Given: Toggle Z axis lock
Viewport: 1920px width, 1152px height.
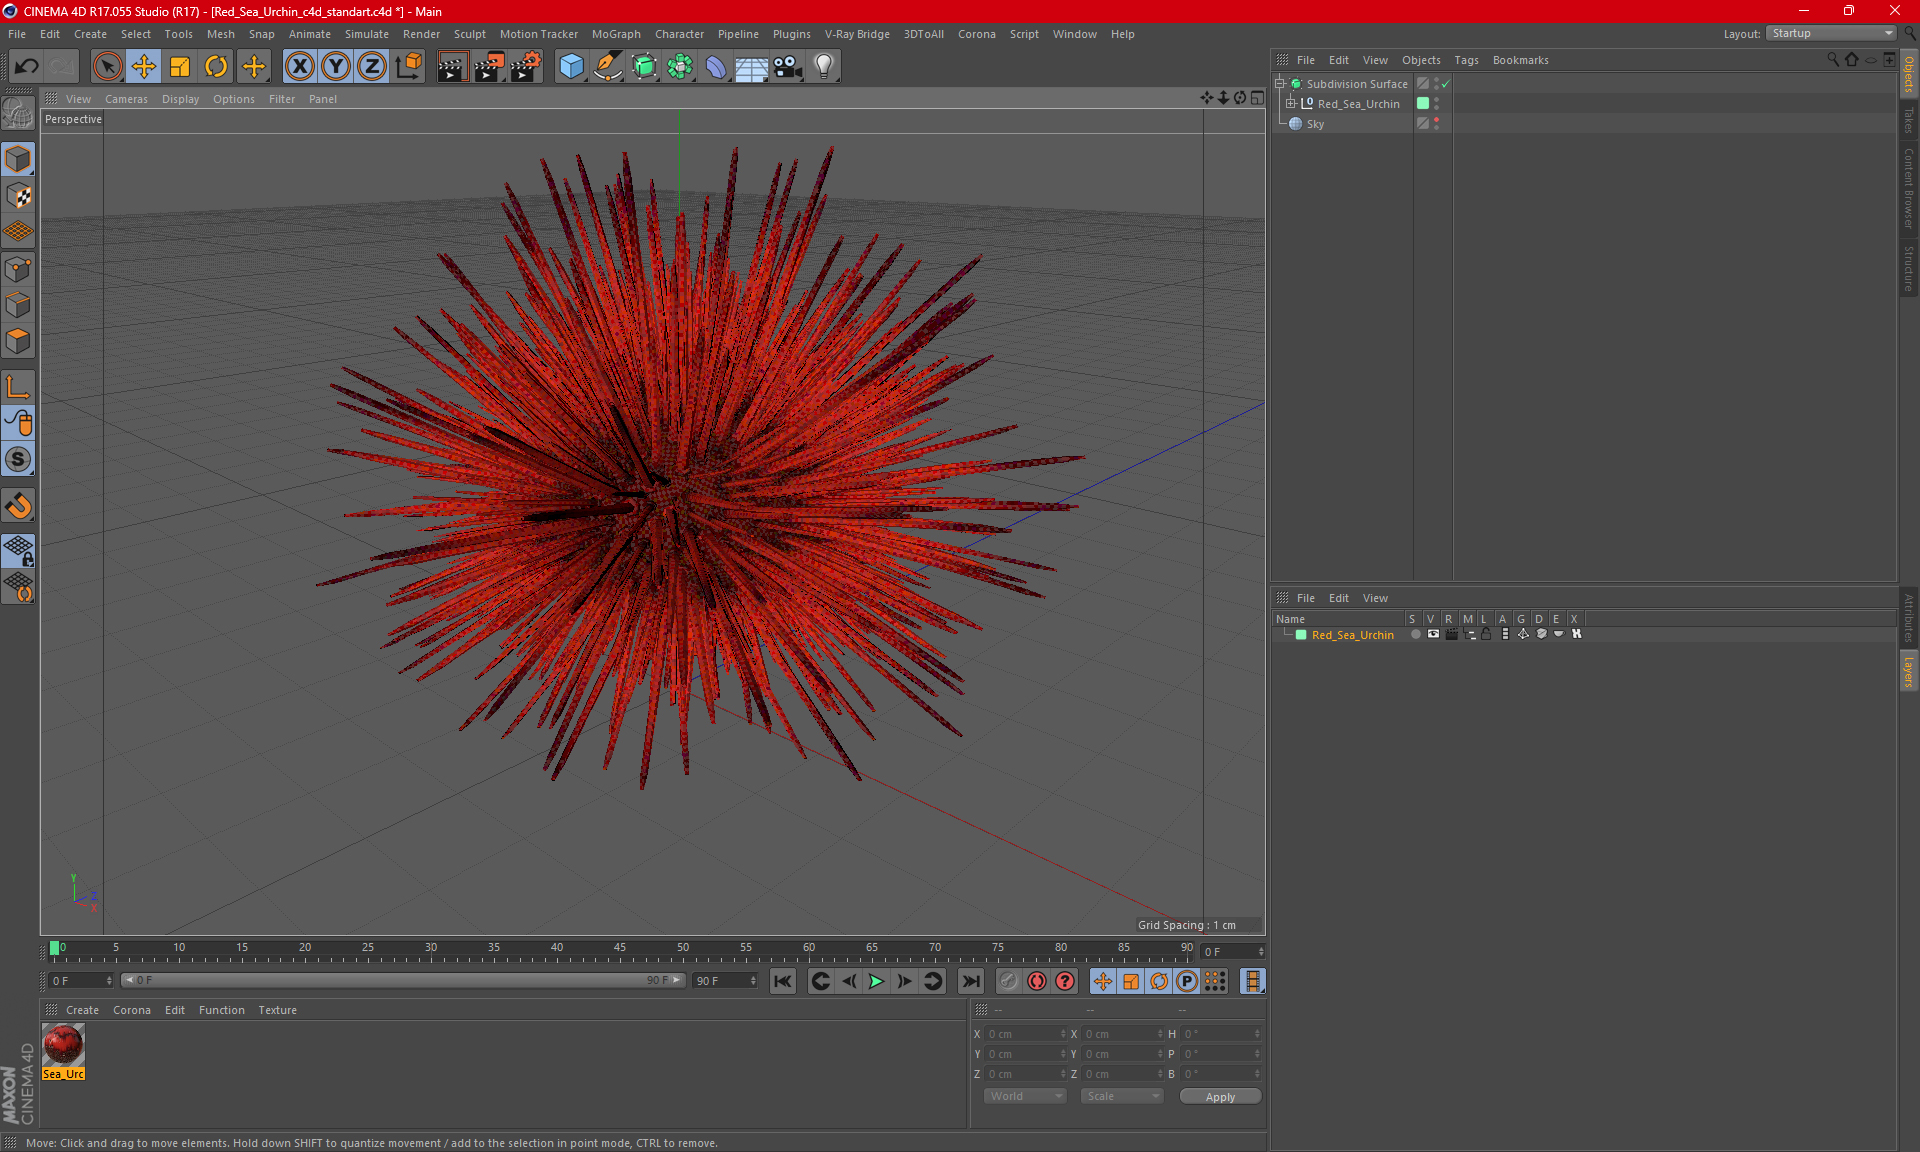Looking at the screenshot, I should pos(372,67).
